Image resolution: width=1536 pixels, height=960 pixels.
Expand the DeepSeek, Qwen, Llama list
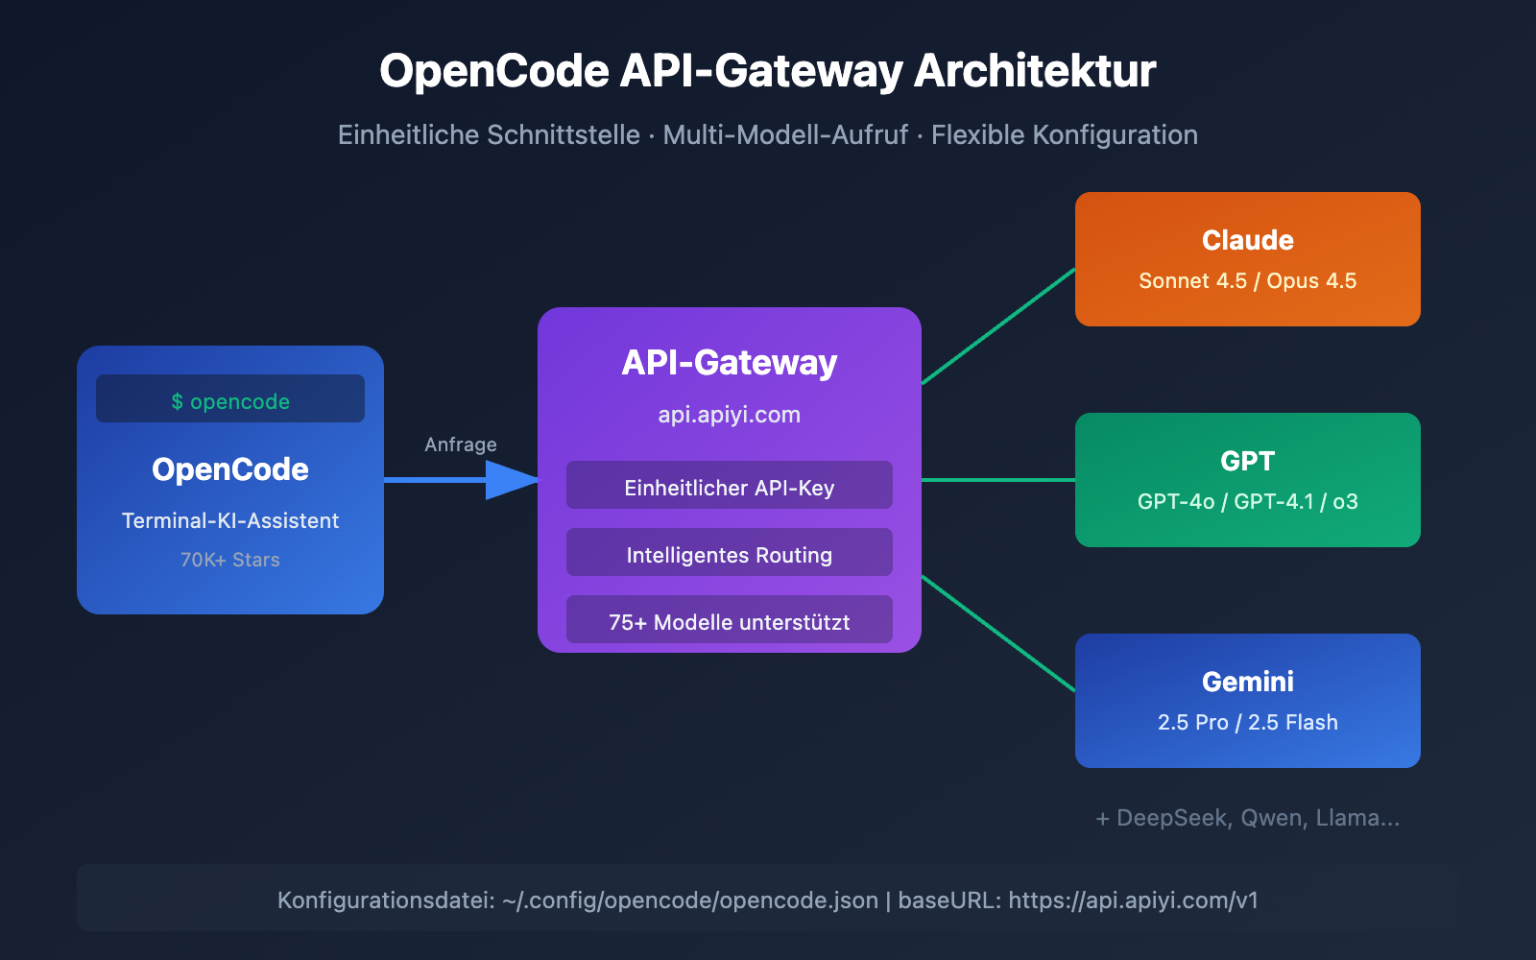(1247, 817)
